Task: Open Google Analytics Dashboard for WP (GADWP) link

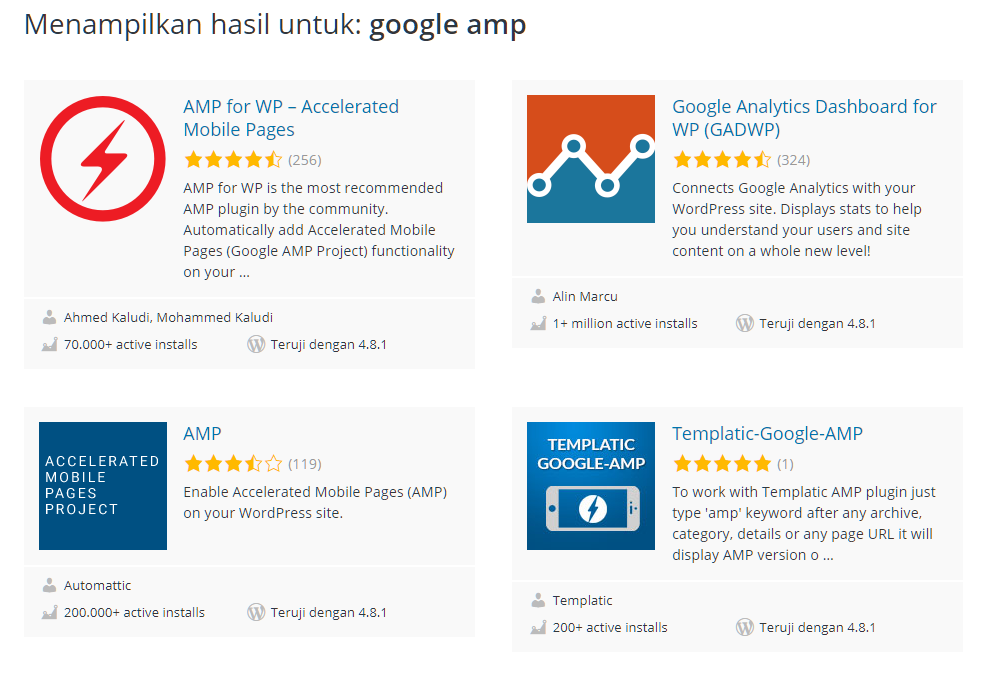Action: point(805,118)
